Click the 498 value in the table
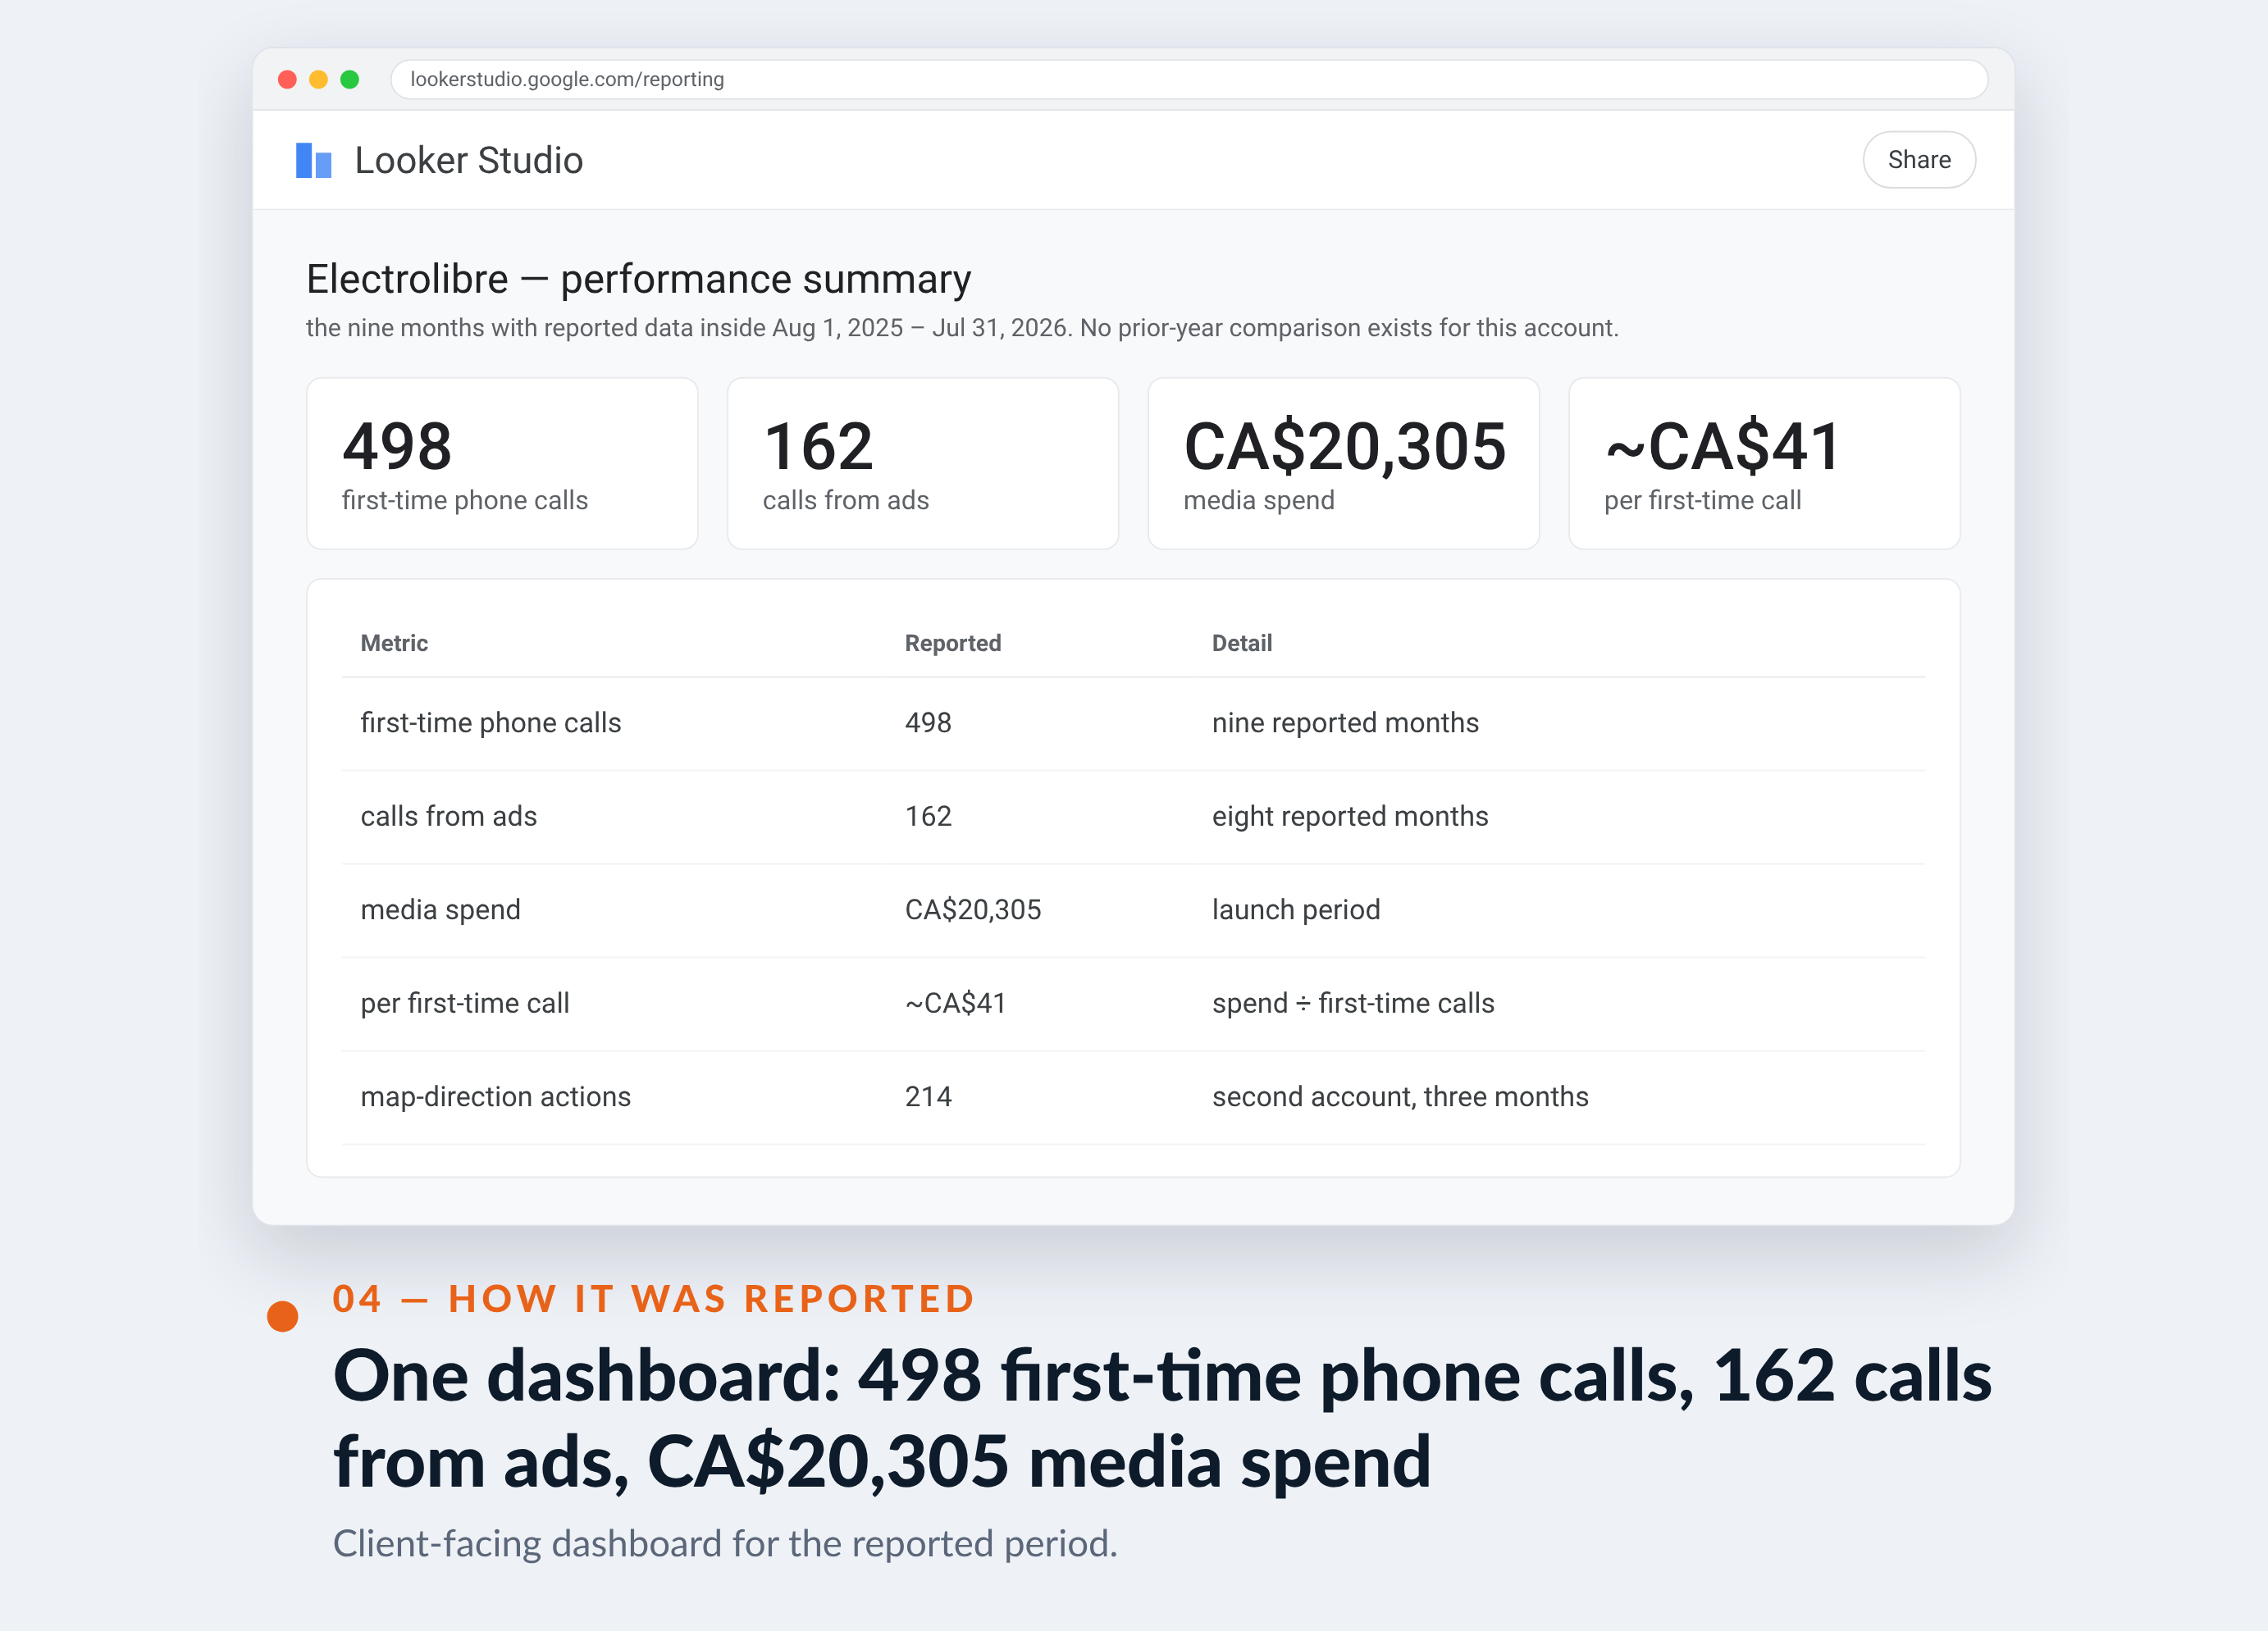 coord(927,723)
